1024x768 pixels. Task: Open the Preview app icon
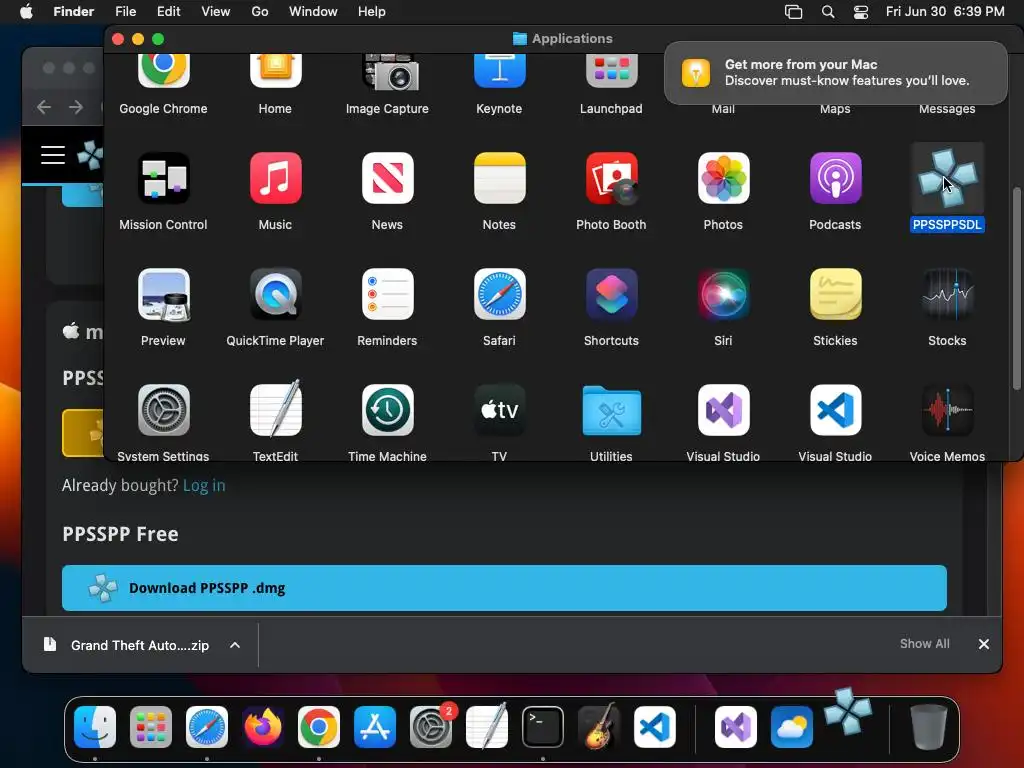click(163, 295)
